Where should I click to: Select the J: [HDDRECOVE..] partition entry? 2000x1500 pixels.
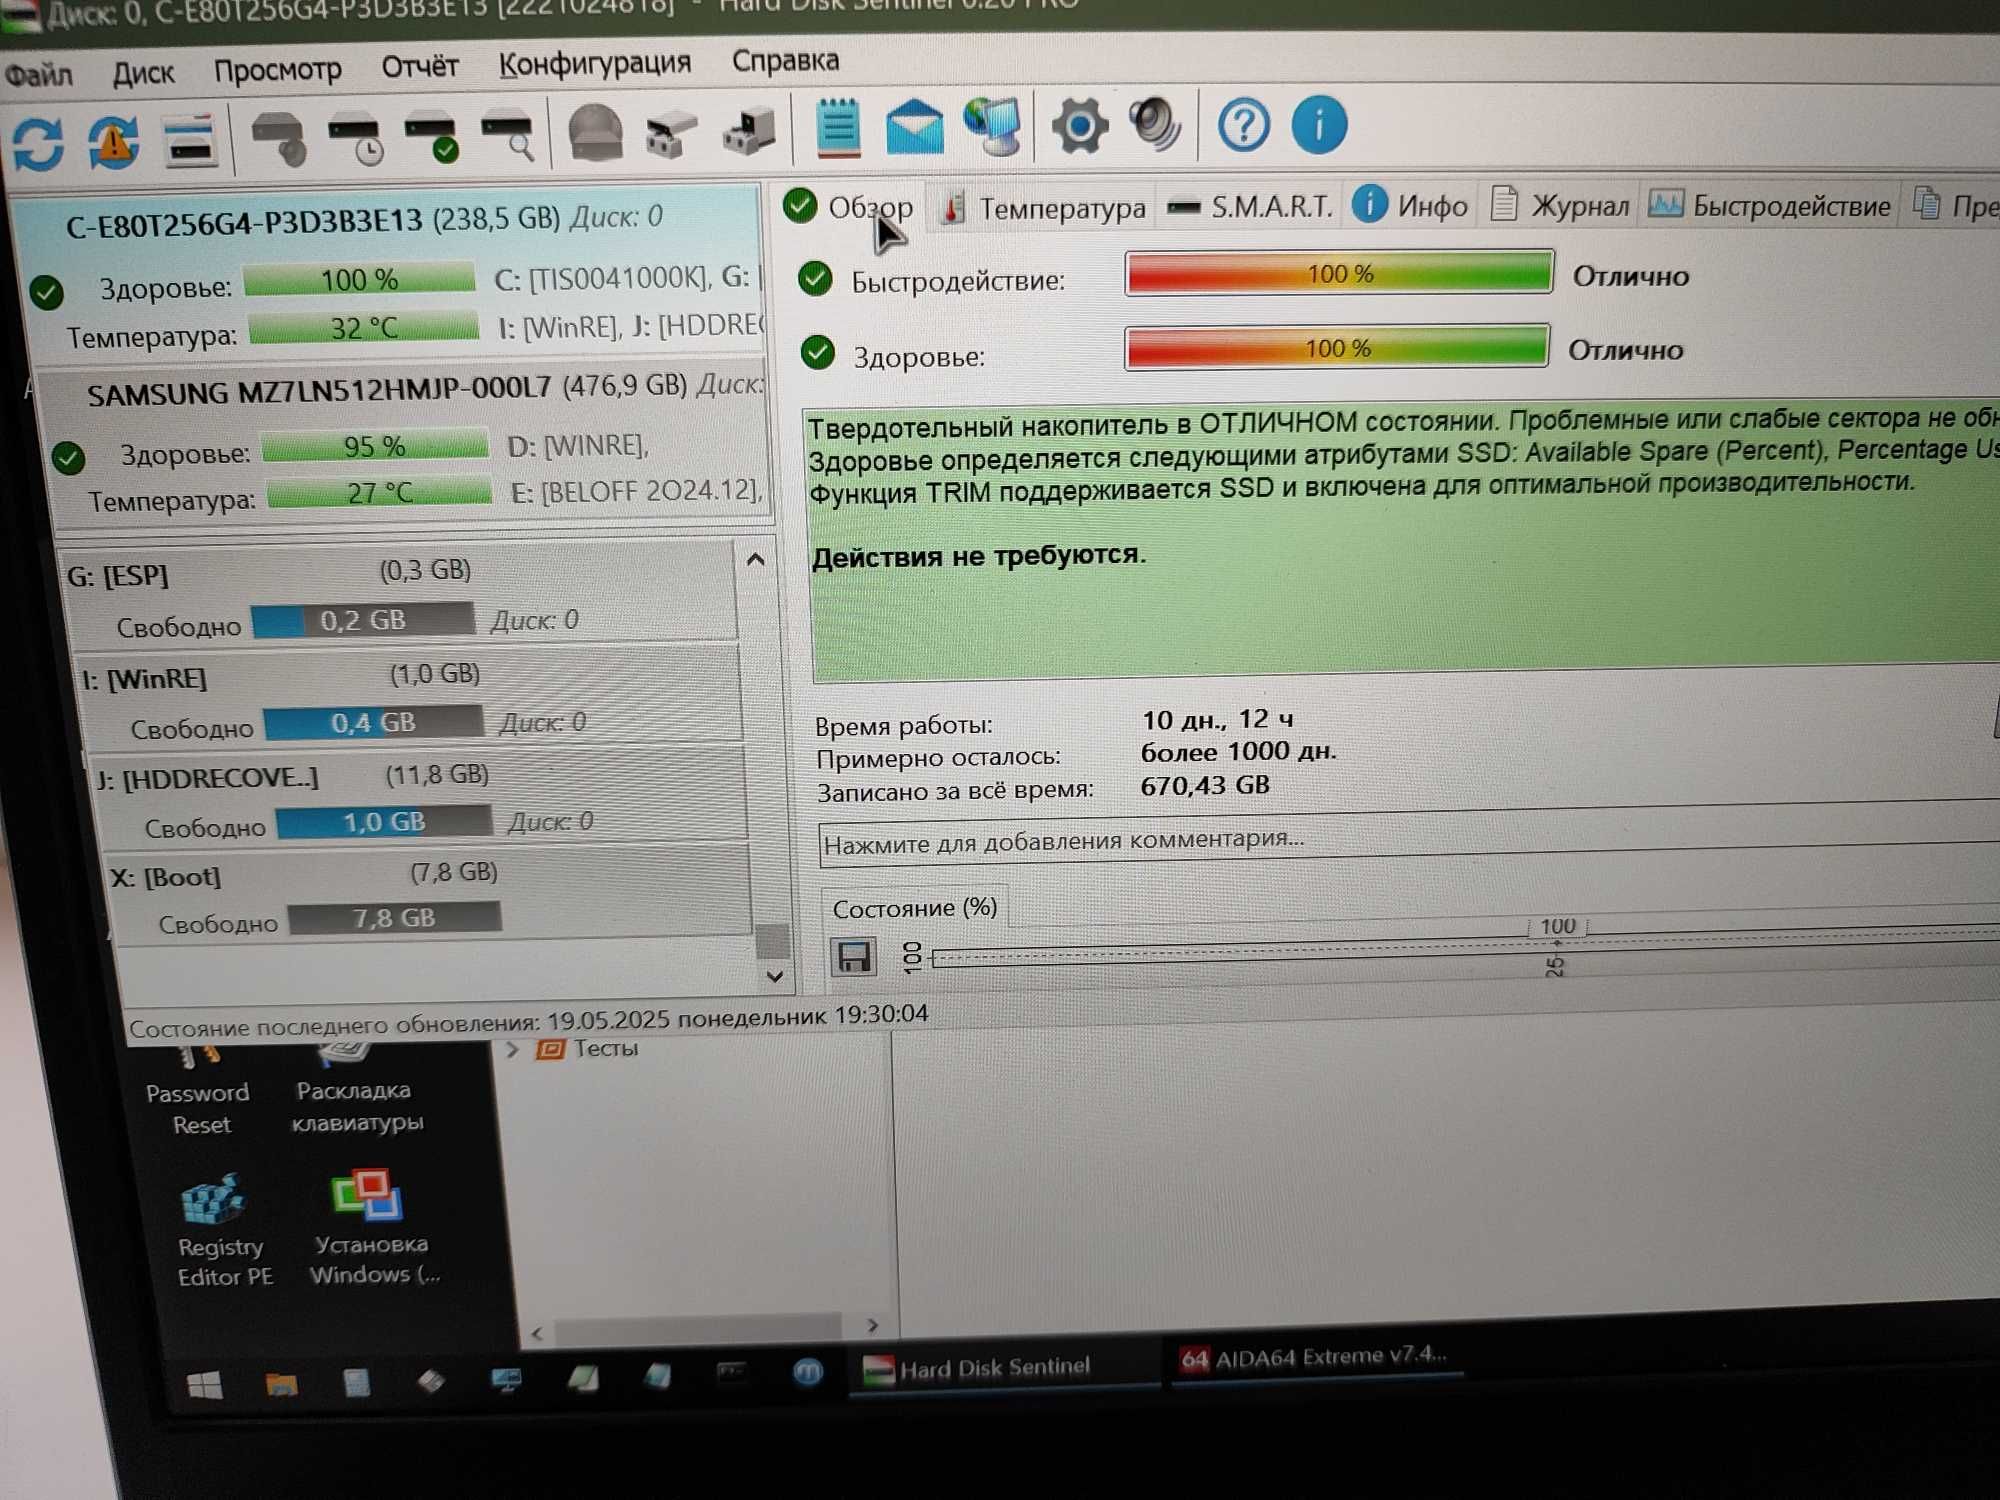coord(418,798)
